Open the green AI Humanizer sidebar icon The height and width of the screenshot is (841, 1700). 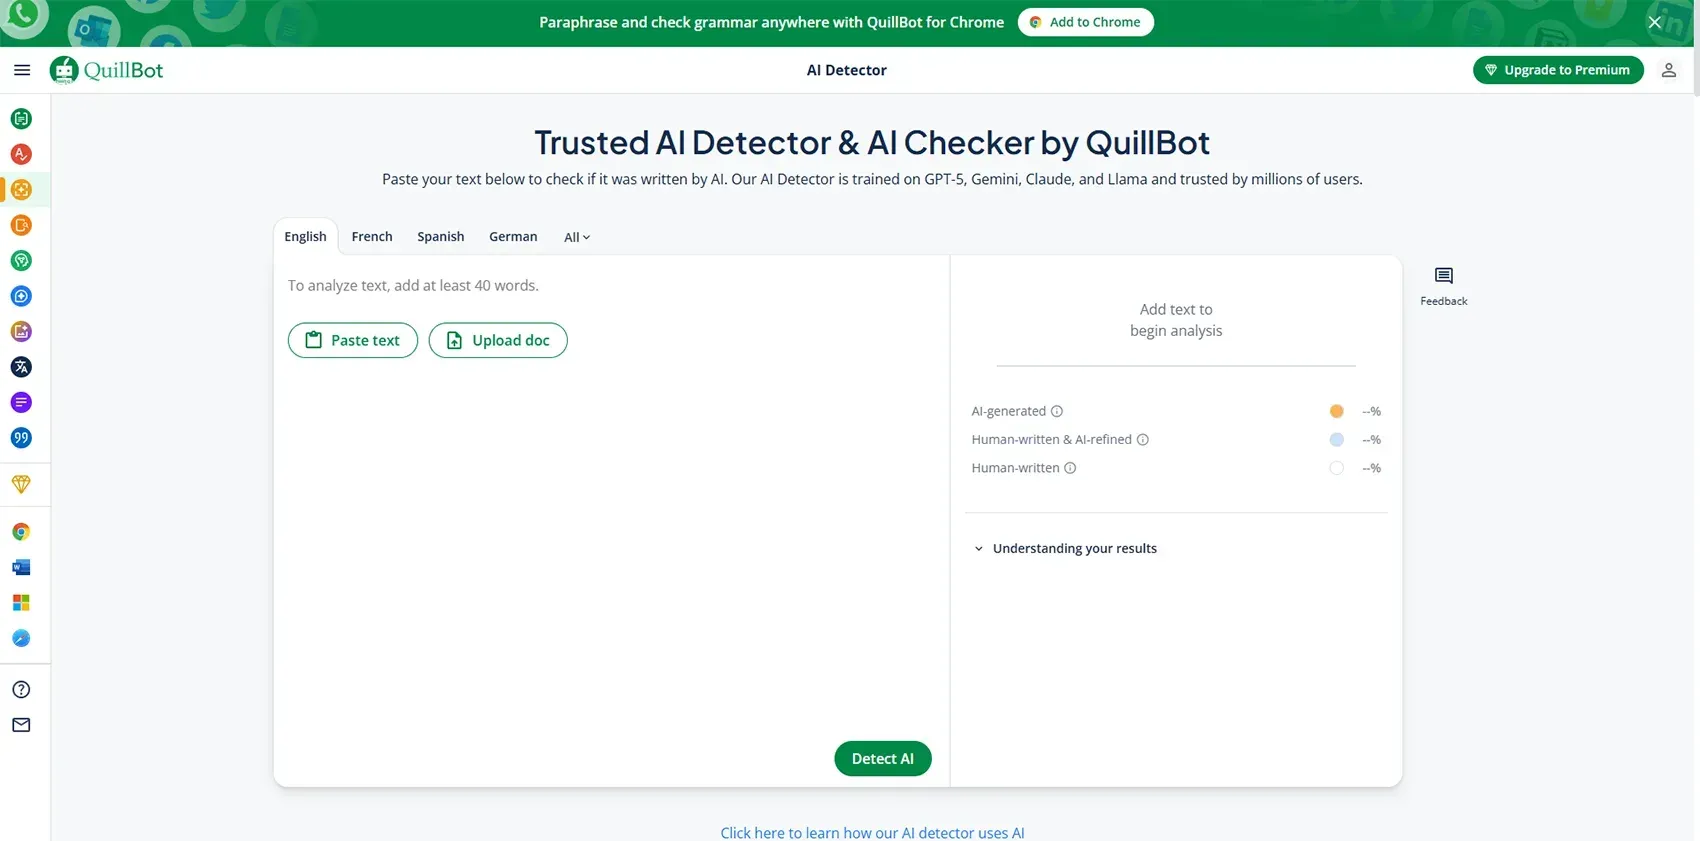click(21, 261)
